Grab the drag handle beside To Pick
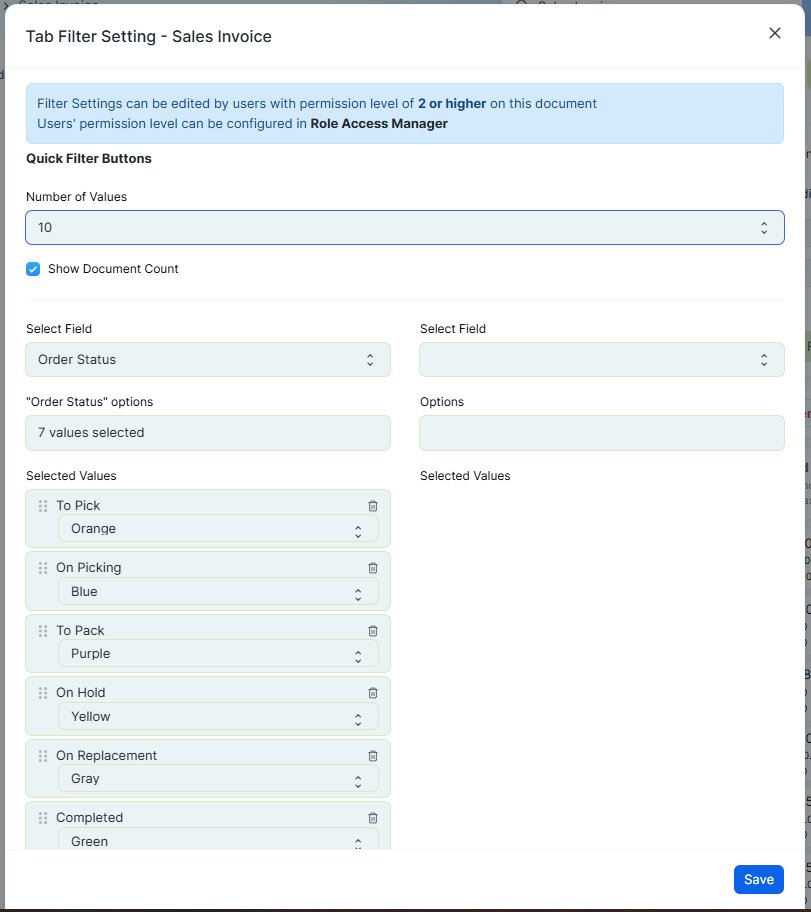811x912 pixels. [43, 506]
